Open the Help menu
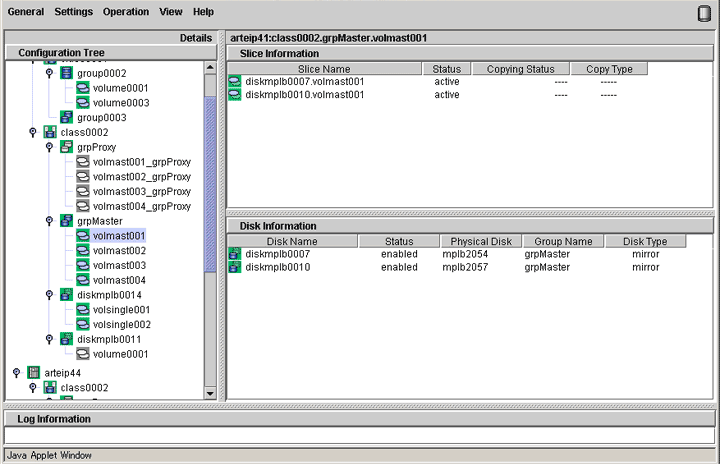 pyautogui.click(x=203, y=11)
